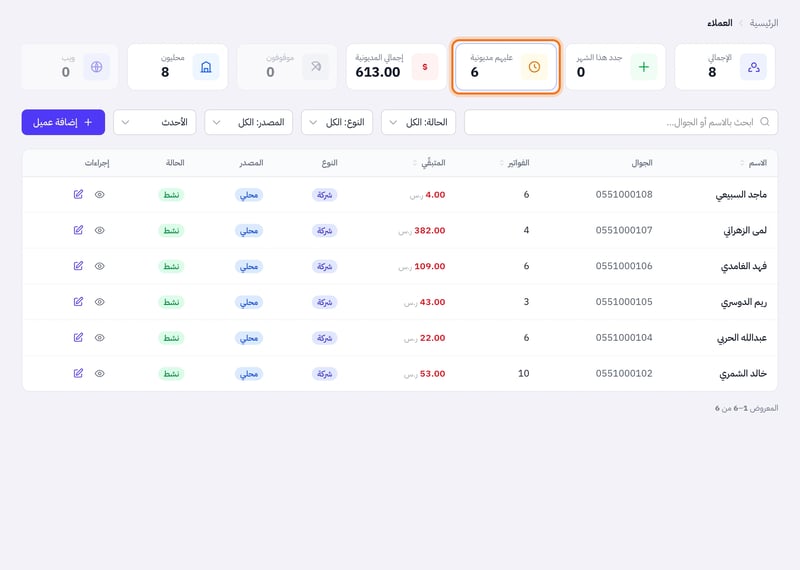Click the remaining amount 53.00
This screenshot has width=800, height=570.
[433, 374]
